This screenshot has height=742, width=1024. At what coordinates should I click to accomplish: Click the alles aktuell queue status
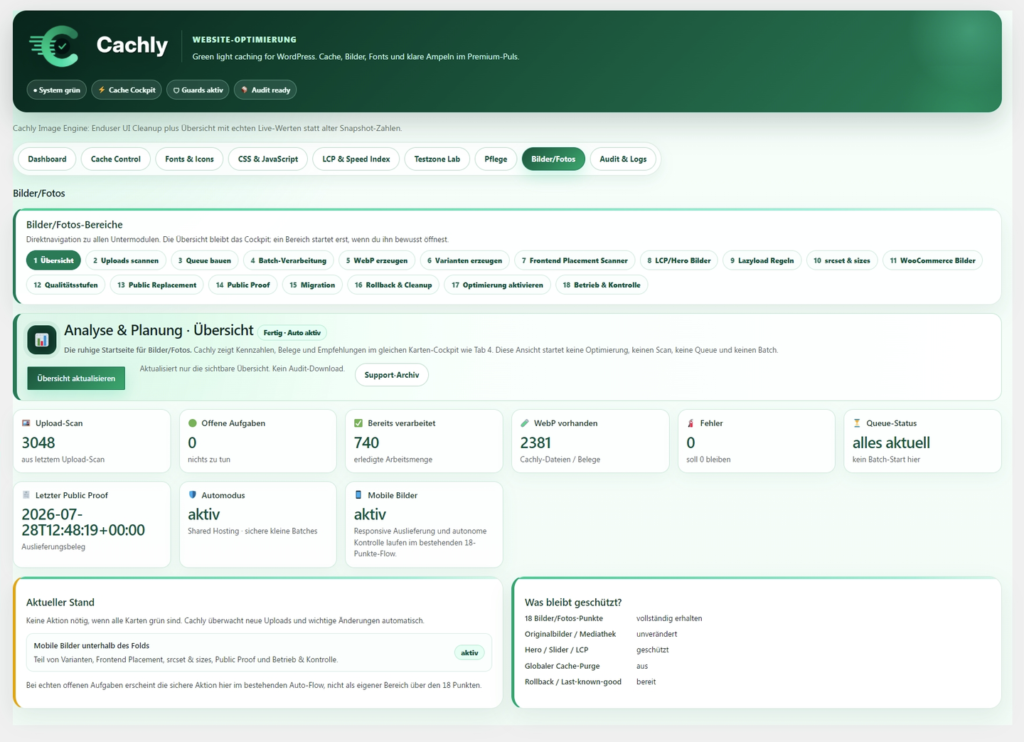pos(891,443)
